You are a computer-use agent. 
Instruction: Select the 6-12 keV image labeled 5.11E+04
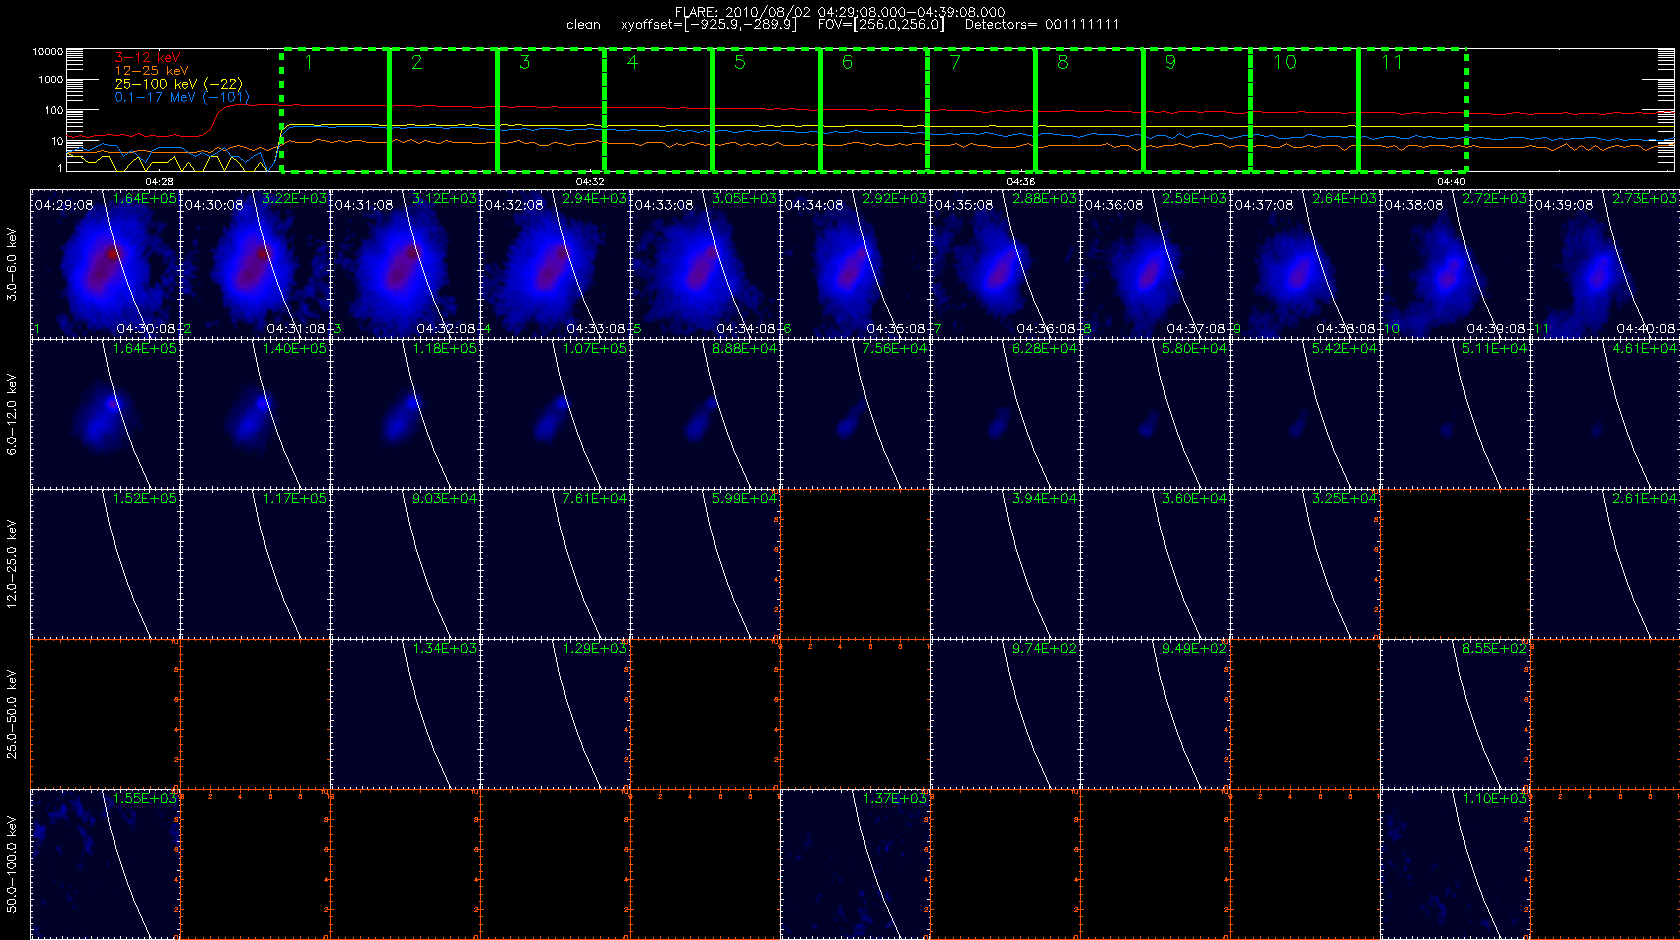(x=1456, y=414)
